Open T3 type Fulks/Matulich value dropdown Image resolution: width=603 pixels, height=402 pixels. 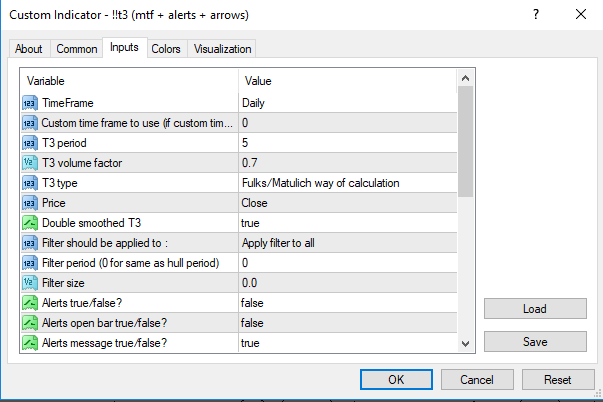click(x=347, y=183)
